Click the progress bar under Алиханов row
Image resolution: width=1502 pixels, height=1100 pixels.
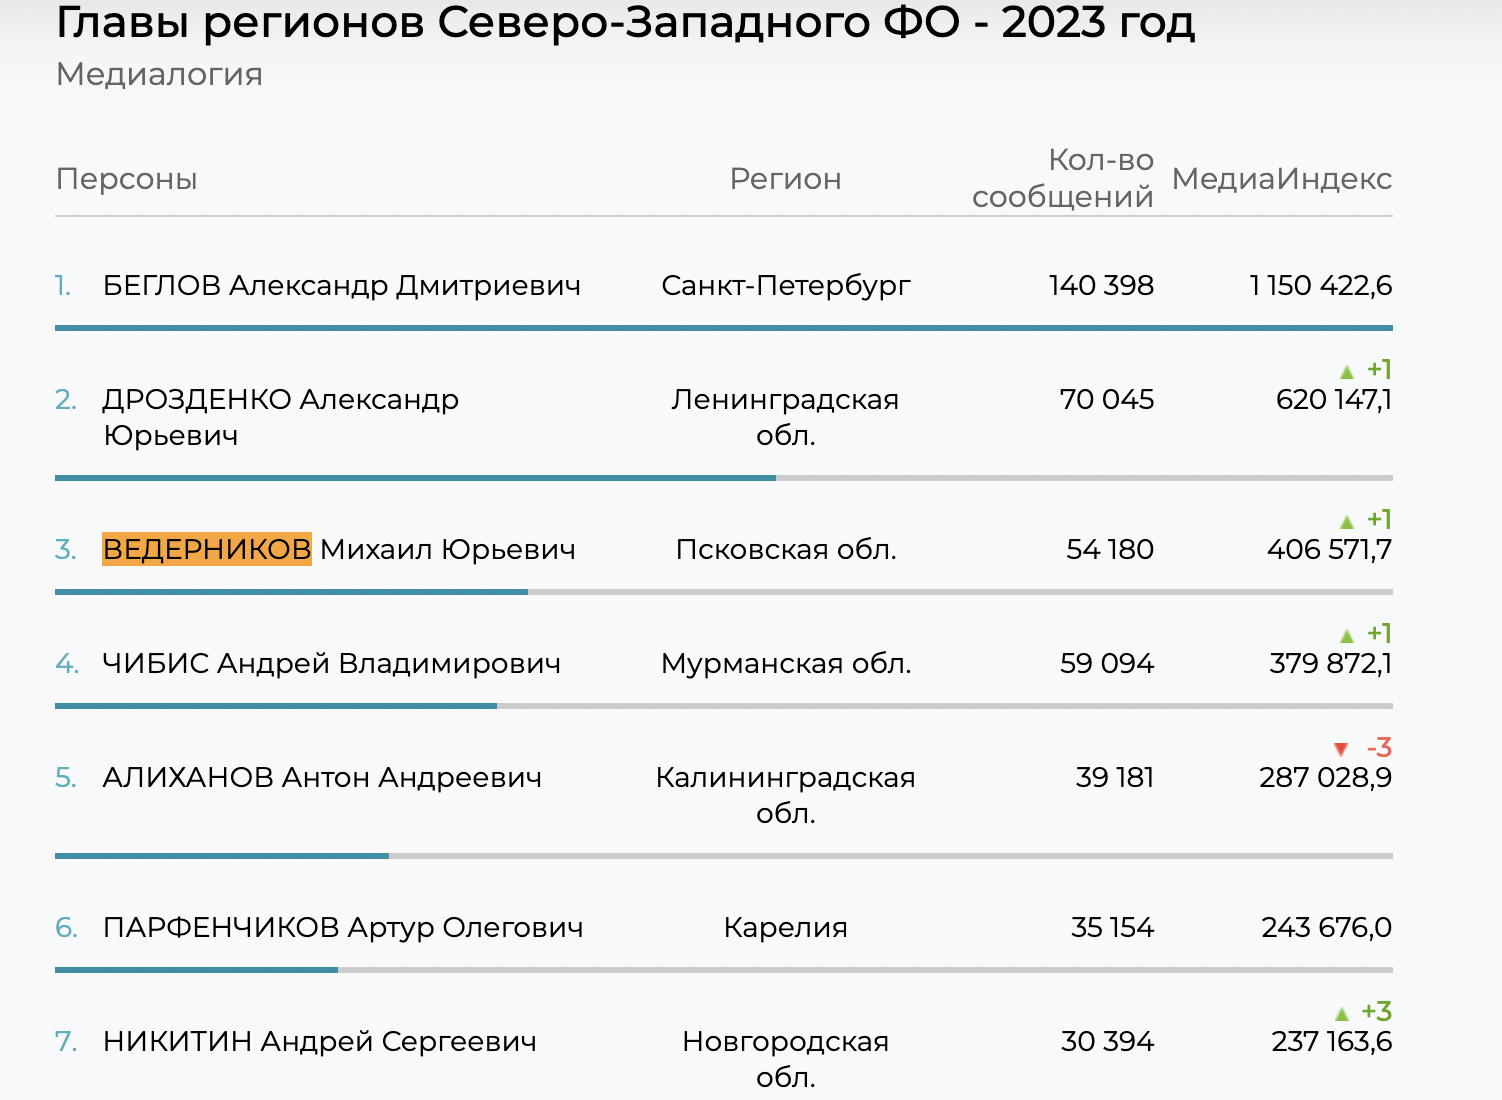click(724, 856)
